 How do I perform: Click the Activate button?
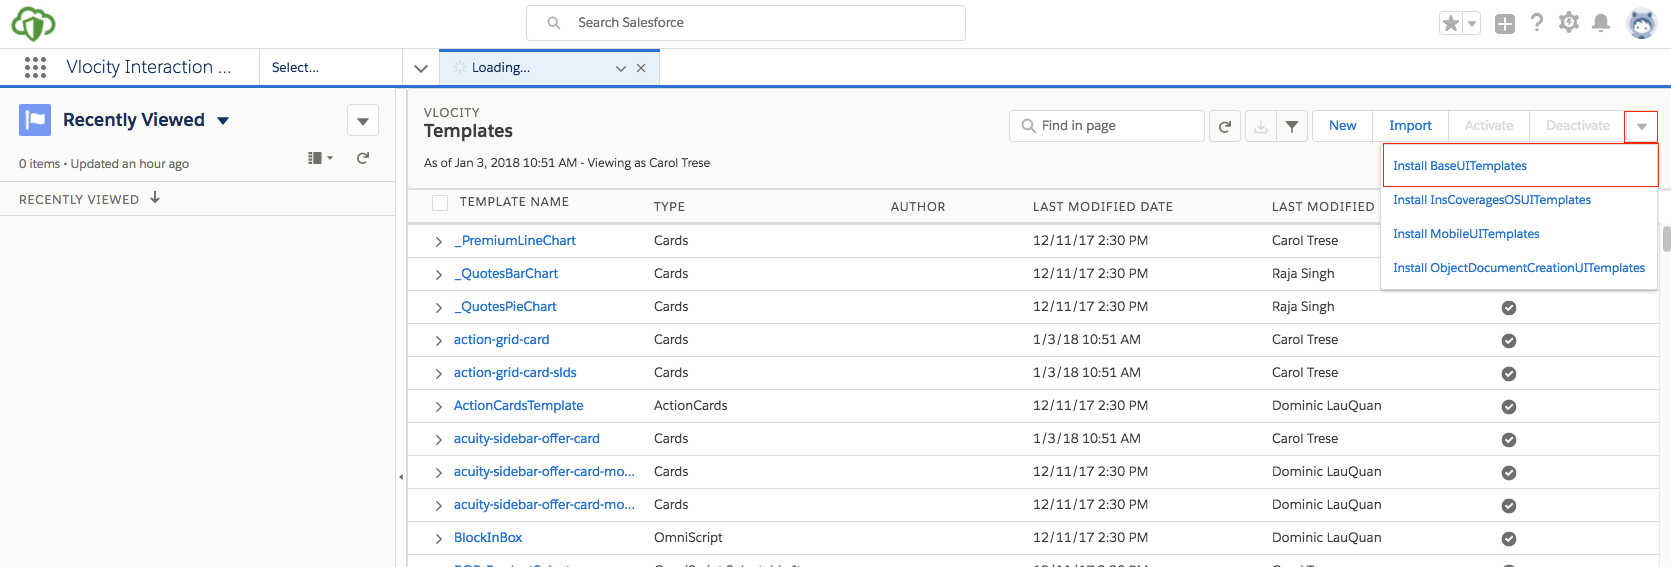coord(1489,126)
